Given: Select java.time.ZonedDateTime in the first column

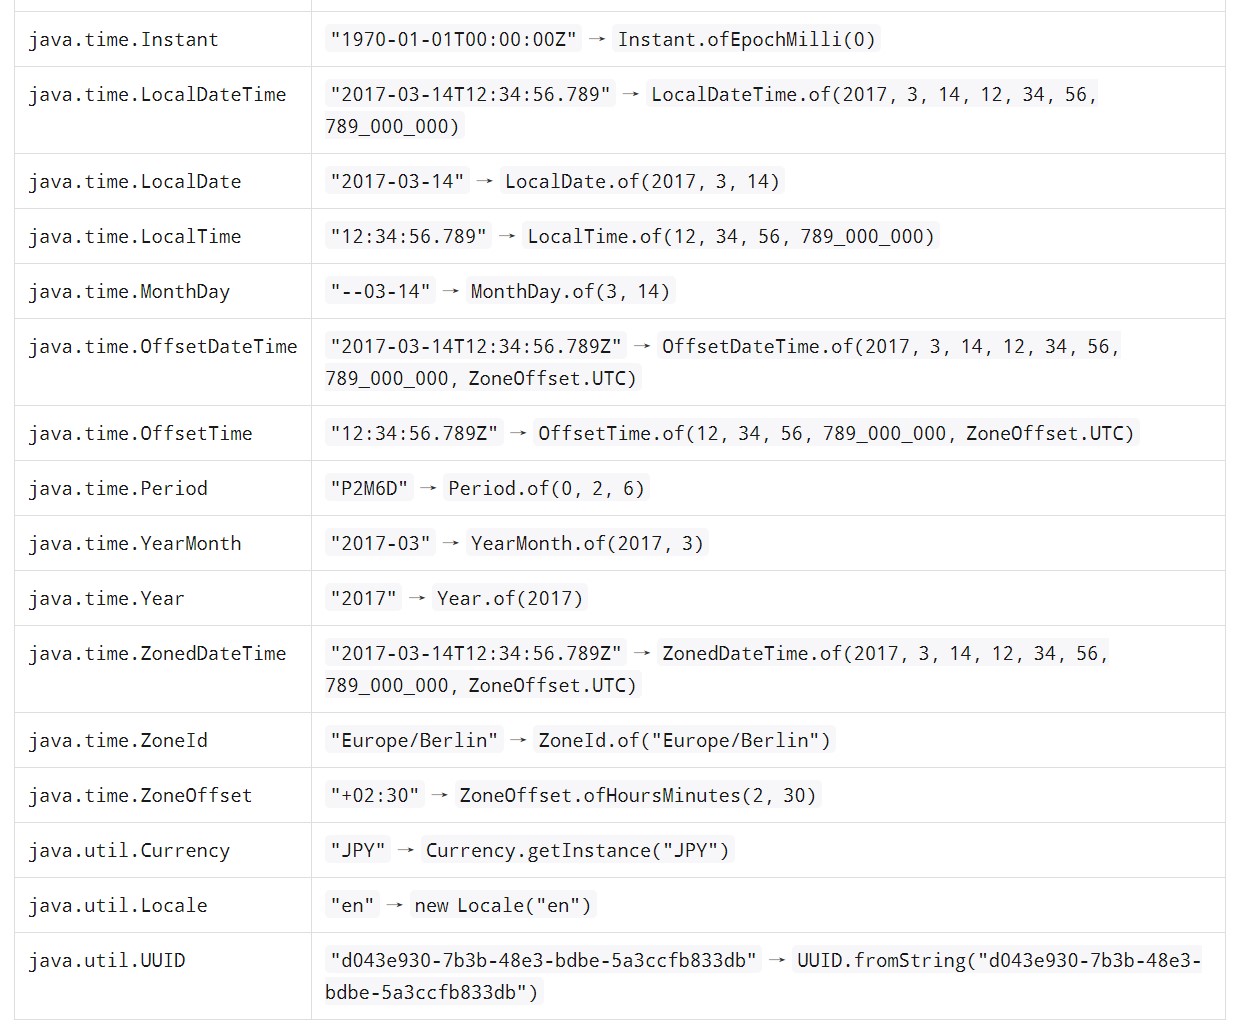Looking at the screenshot, I should click(157, 654).
